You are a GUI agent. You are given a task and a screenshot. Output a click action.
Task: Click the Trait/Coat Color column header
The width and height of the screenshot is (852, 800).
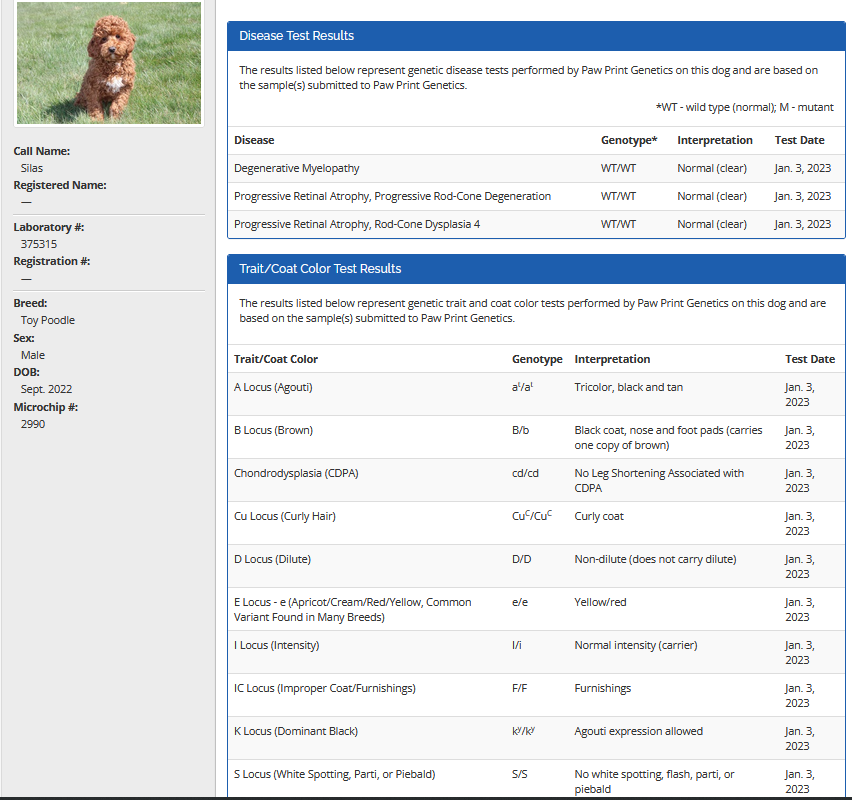(276, 359)
